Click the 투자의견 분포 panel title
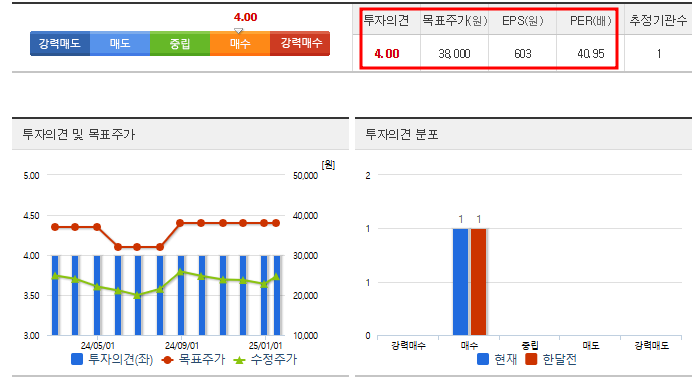The image size is (696, 382). click(402, 134)
